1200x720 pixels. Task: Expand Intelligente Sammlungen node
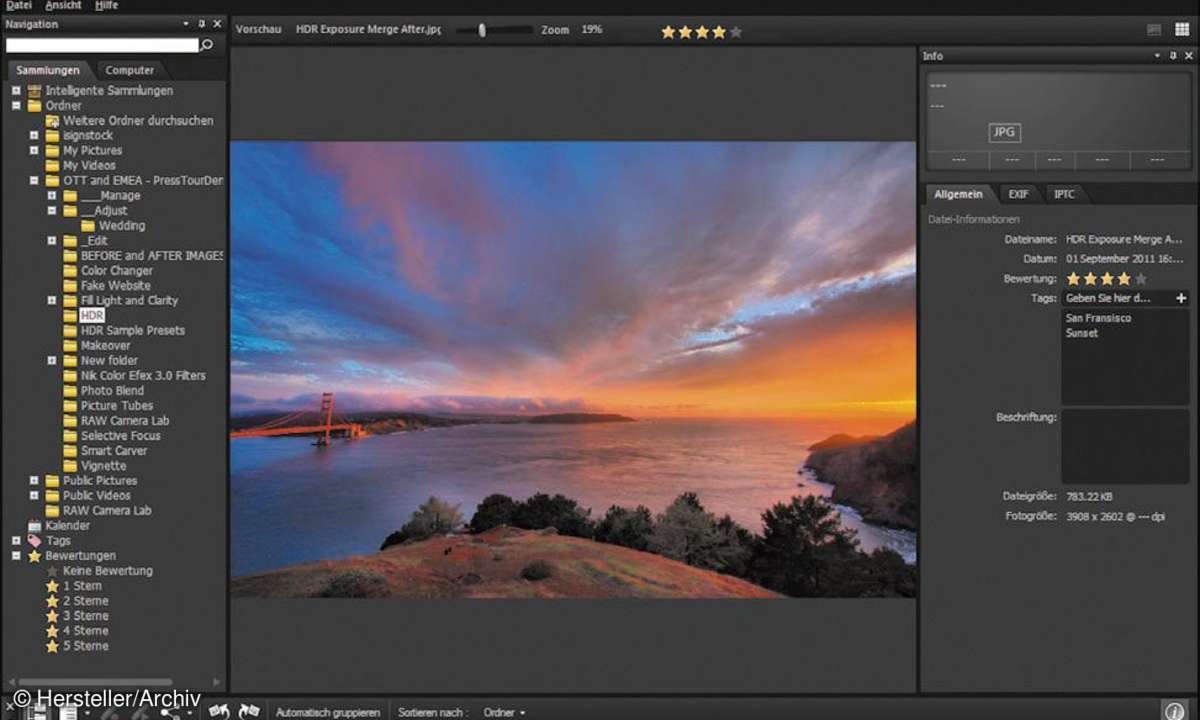[x=16, y=91]
